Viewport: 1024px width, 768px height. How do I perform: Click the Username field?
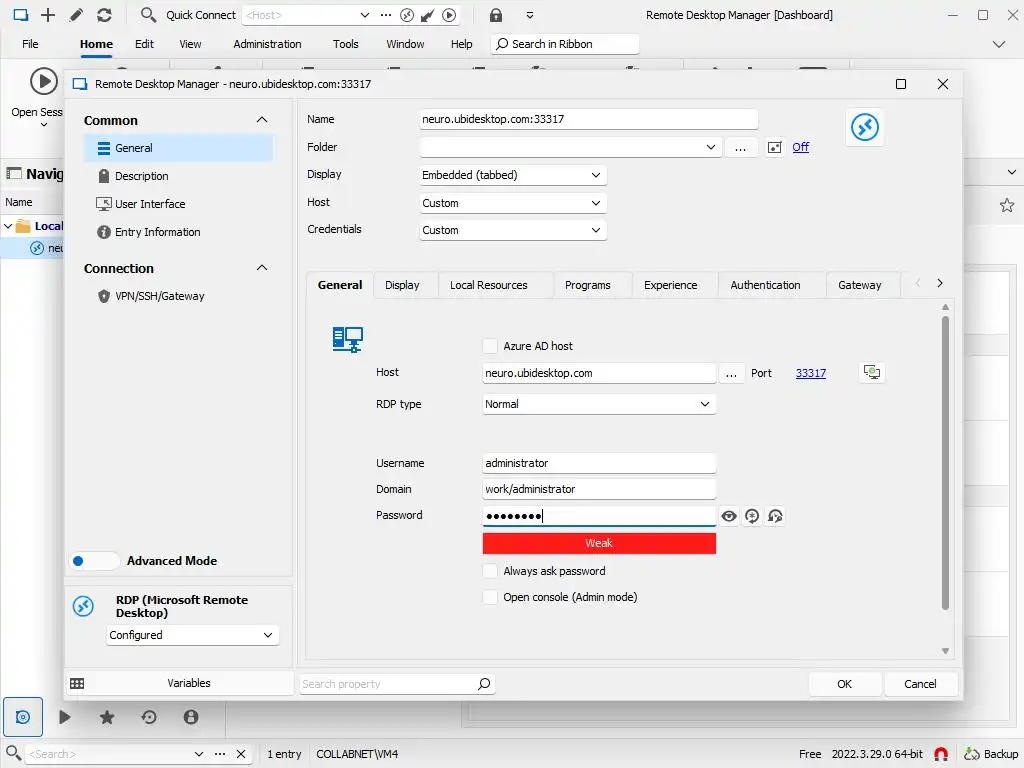click(x=599, y=463)
